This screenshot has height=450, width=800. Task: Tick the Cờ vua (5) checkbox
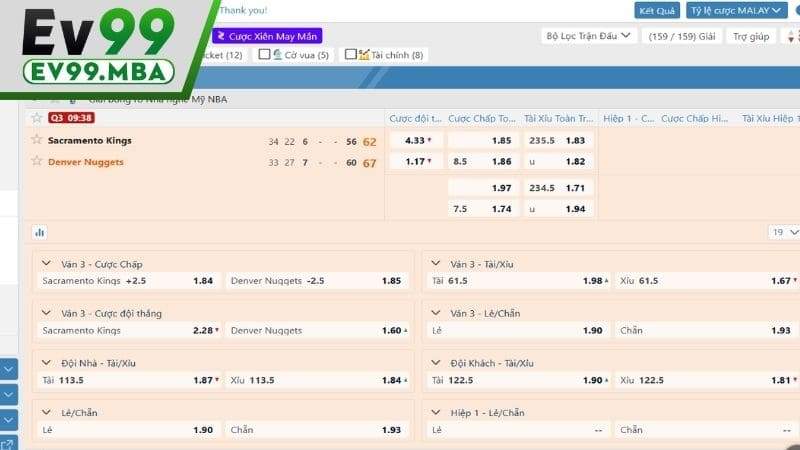tap(264, 55)
